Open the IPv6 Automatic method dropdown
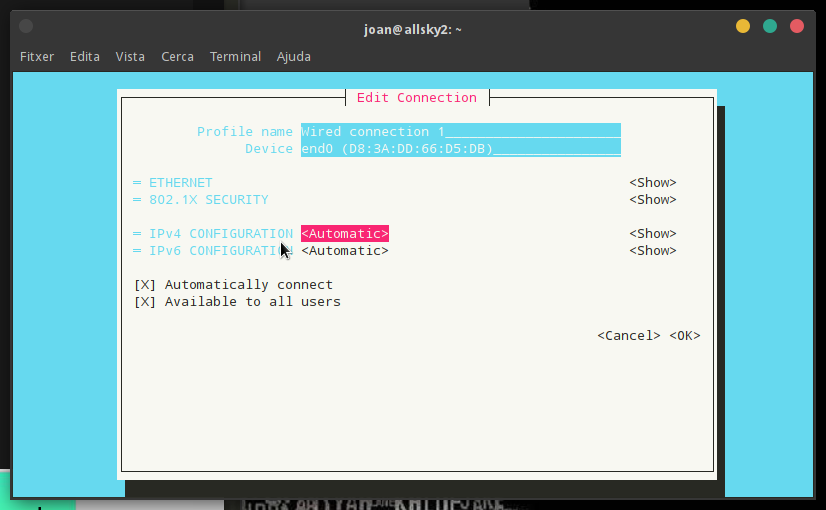This screenshot has height=510, width=826. click(345, 250)
